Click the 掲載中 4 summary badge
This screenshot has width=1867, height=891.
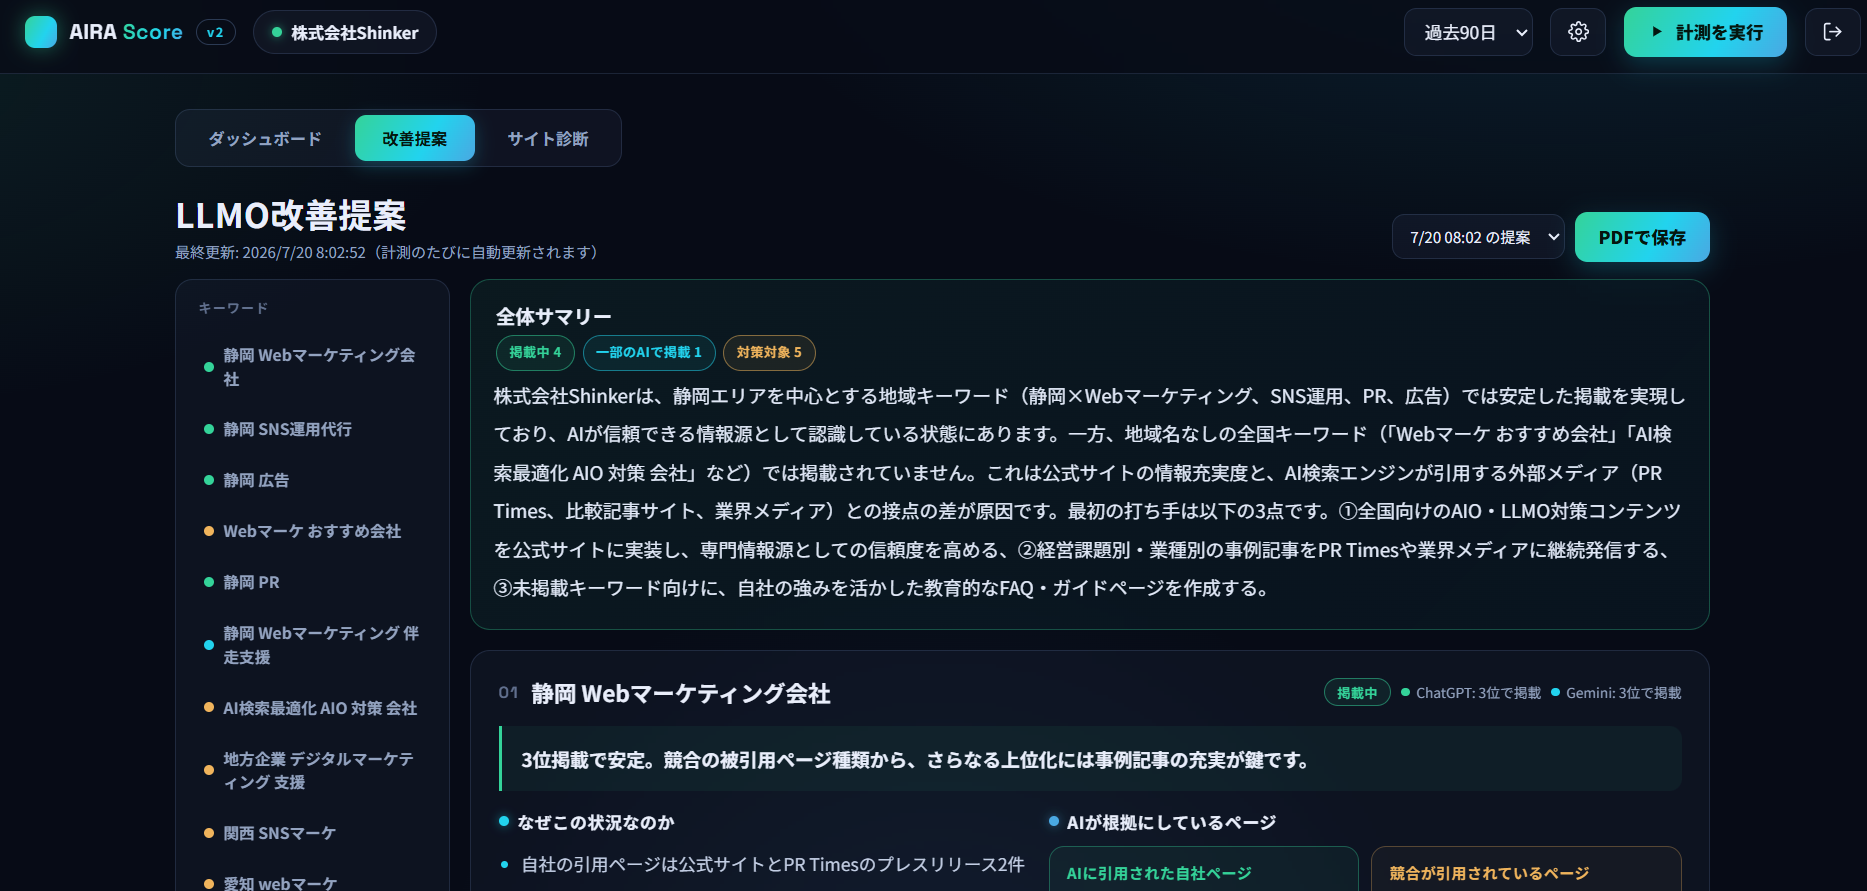pos(535,352)
